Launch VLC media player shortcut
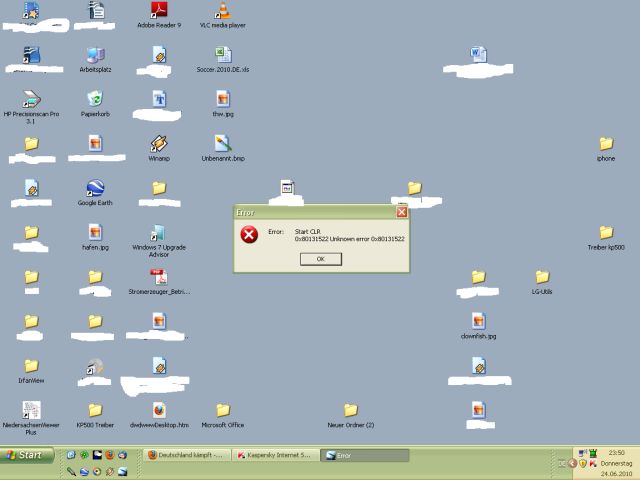The height and width of the screenshot is (480, 640). [222, 11]
